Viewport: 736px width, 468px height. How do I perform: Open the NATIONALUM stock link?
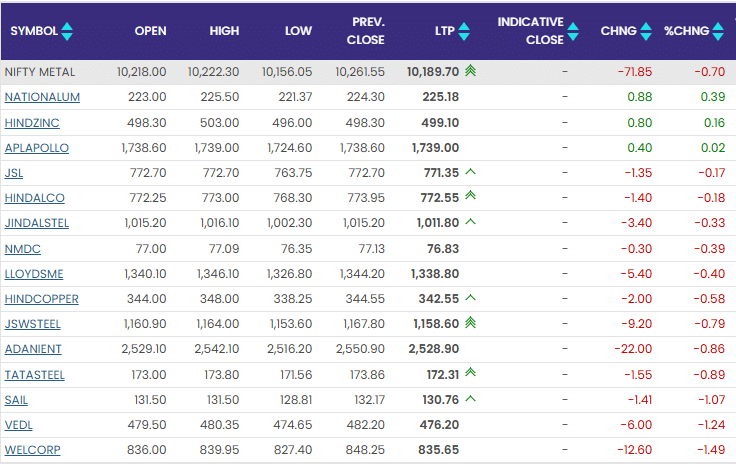[42, 97]
